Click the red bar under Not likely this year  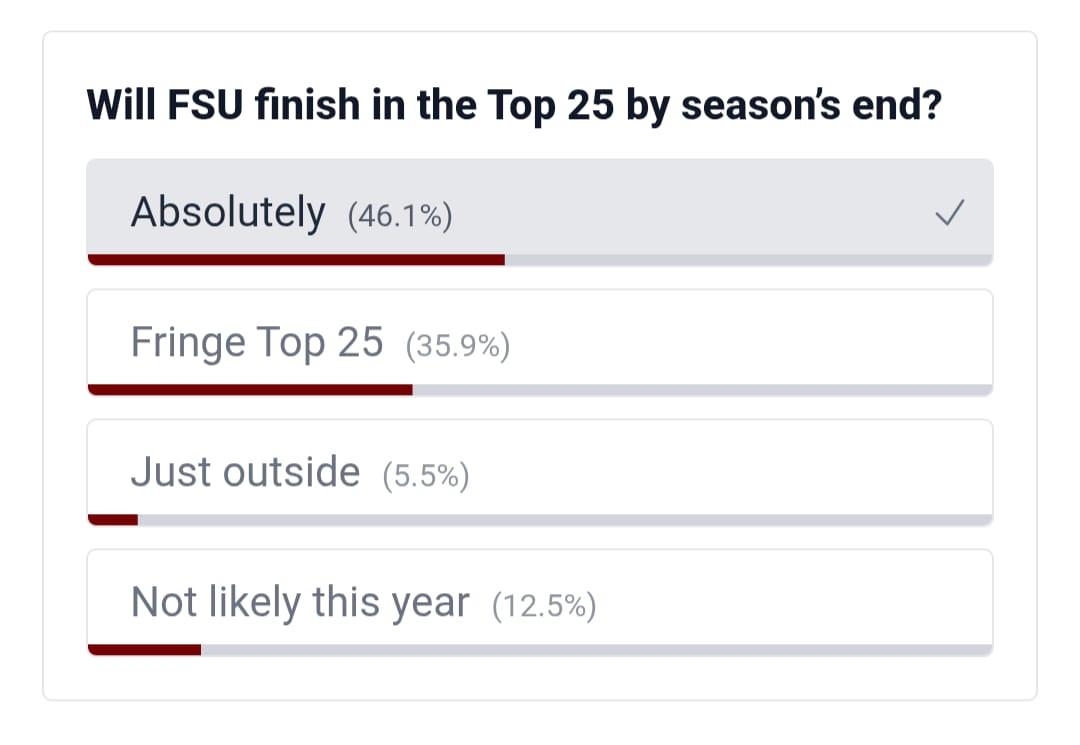[x=145, y=650]
